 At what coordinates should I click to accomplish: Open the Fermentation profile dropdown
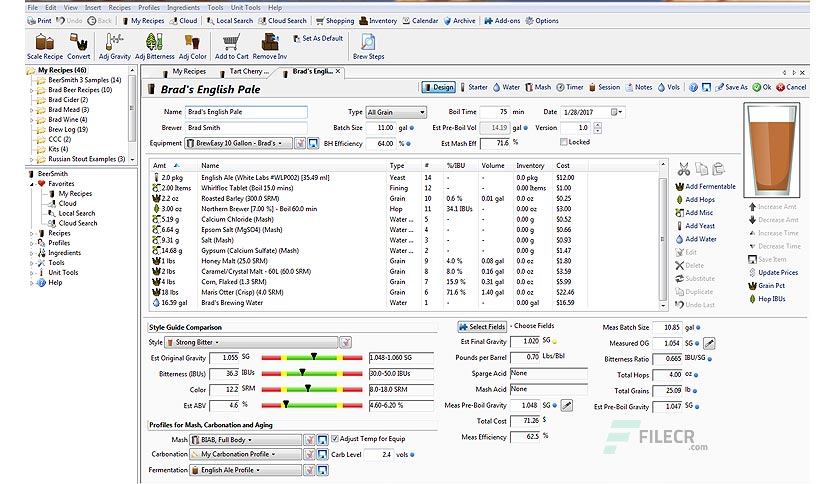(x=245, y=470)
